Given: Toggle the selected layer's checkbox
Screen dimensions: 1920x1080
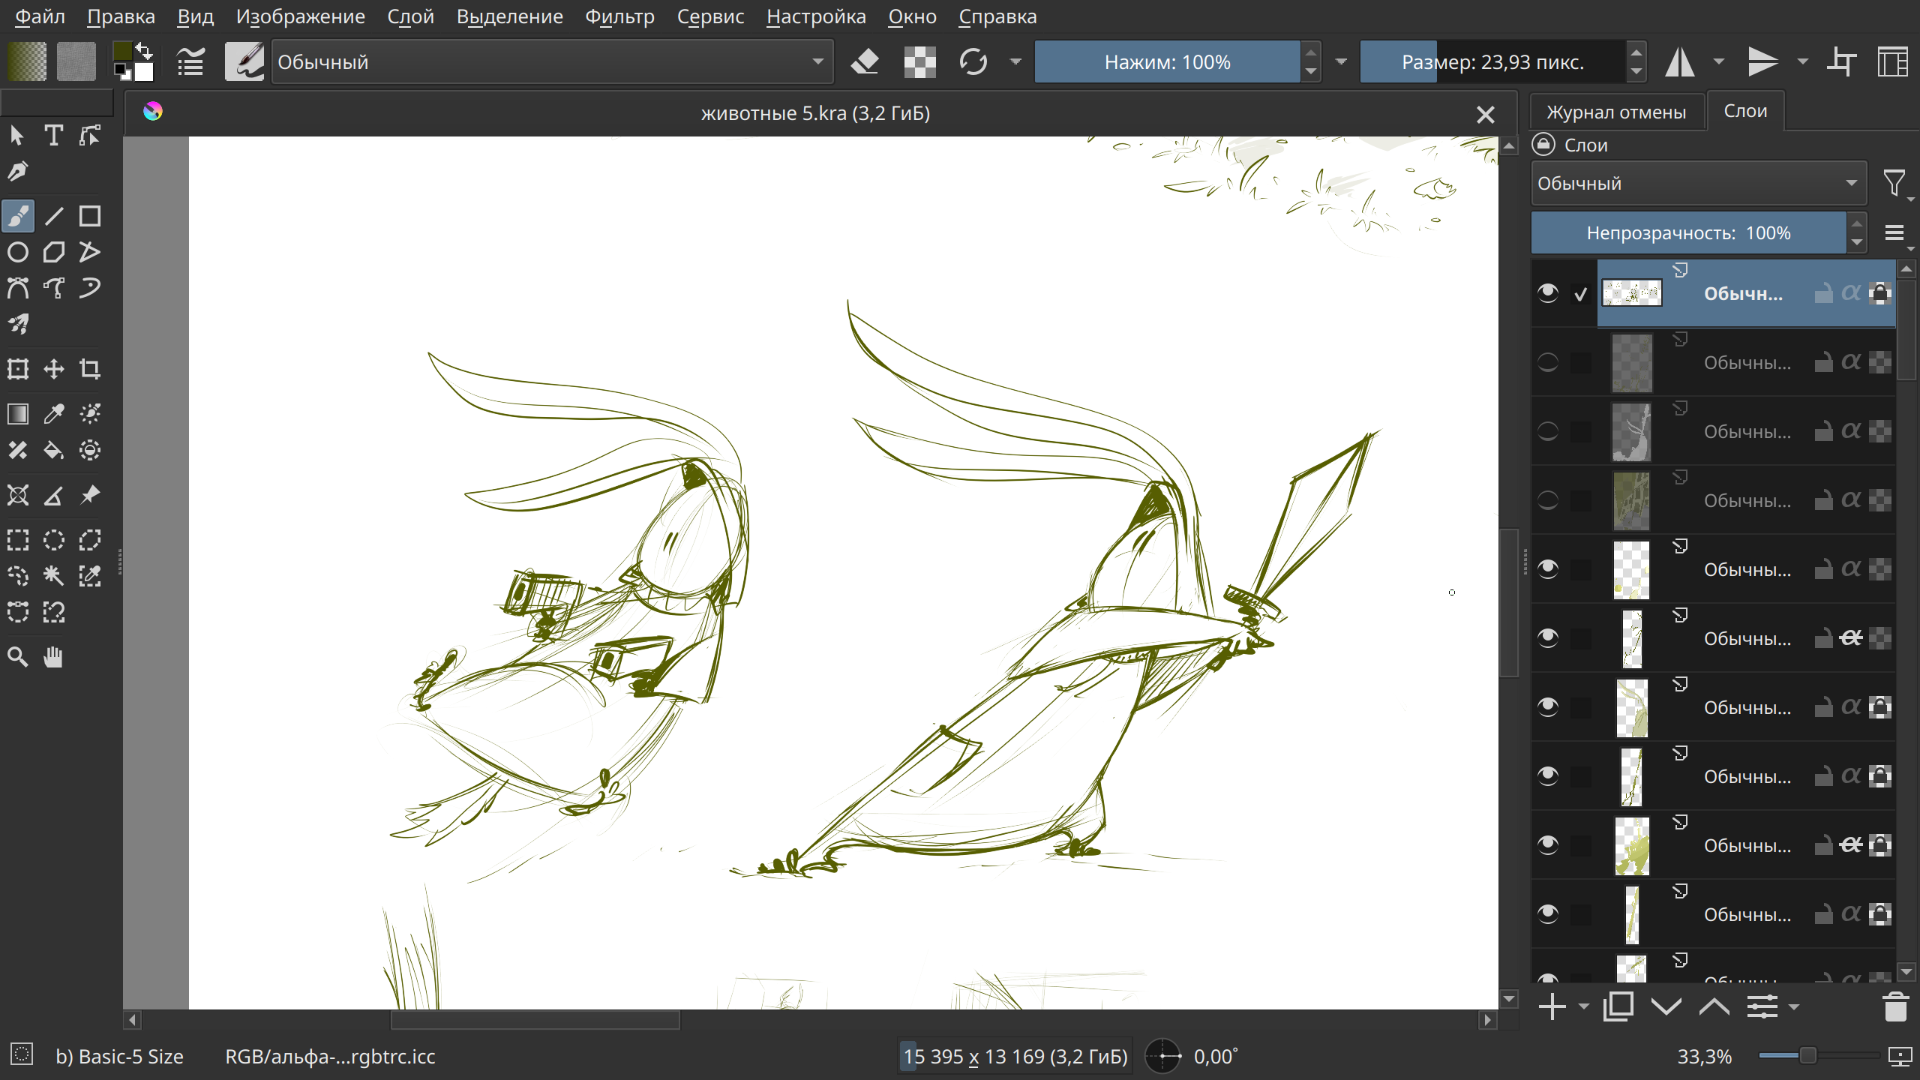Looking at the screenshot, I should pyautogui.click(x=1581, y=294).
